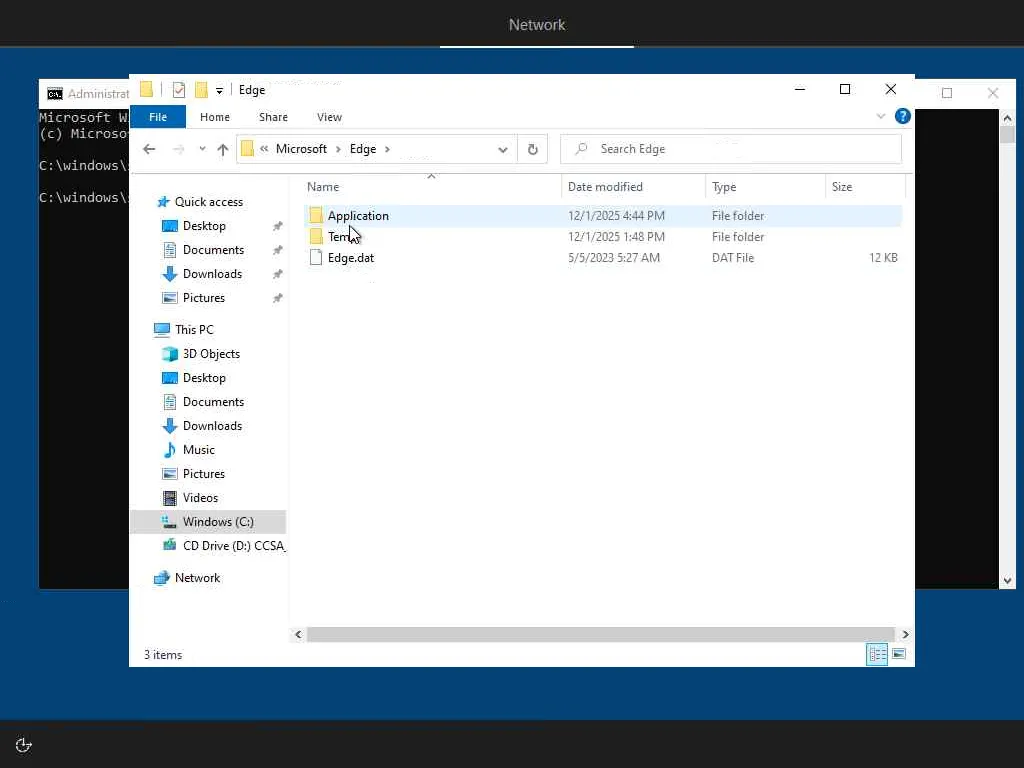Click the Application date 12/1/2025 4:44 PM

[x=616, y=216]
